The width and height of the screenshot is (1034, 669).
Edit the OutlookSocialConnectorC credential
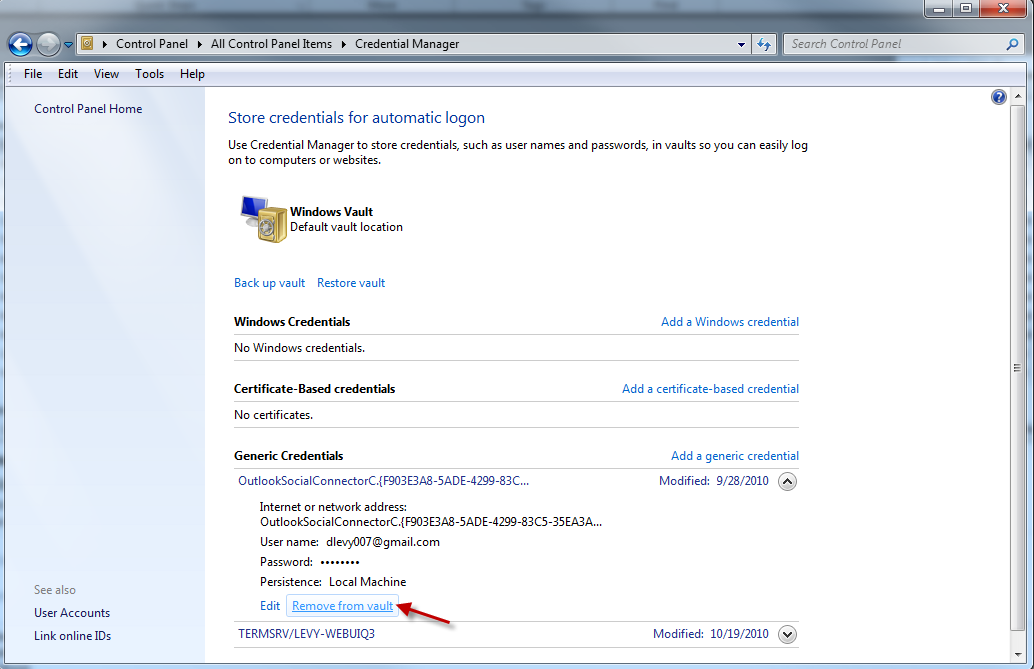click(270, 606)
